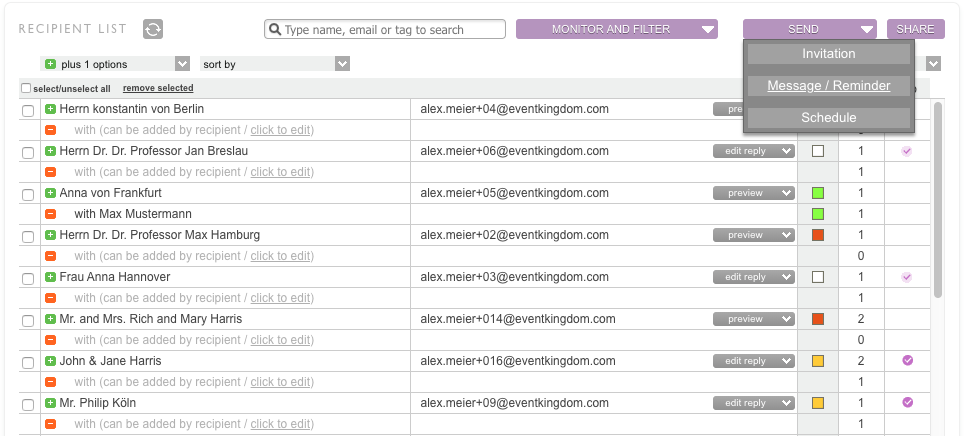Click purple checkmark icon in John & Jane Harris row
The height and width of the screenshot is (436, 964).
[907, 360]
